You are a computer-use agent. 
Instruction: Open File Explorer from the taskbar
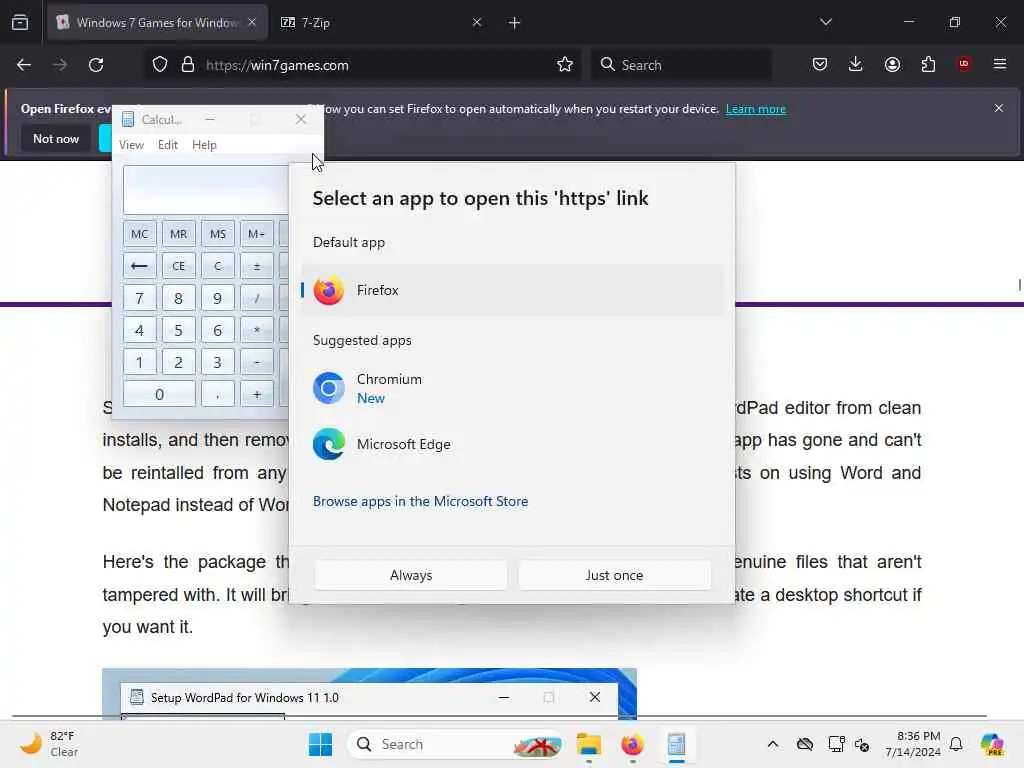(588, 744)
